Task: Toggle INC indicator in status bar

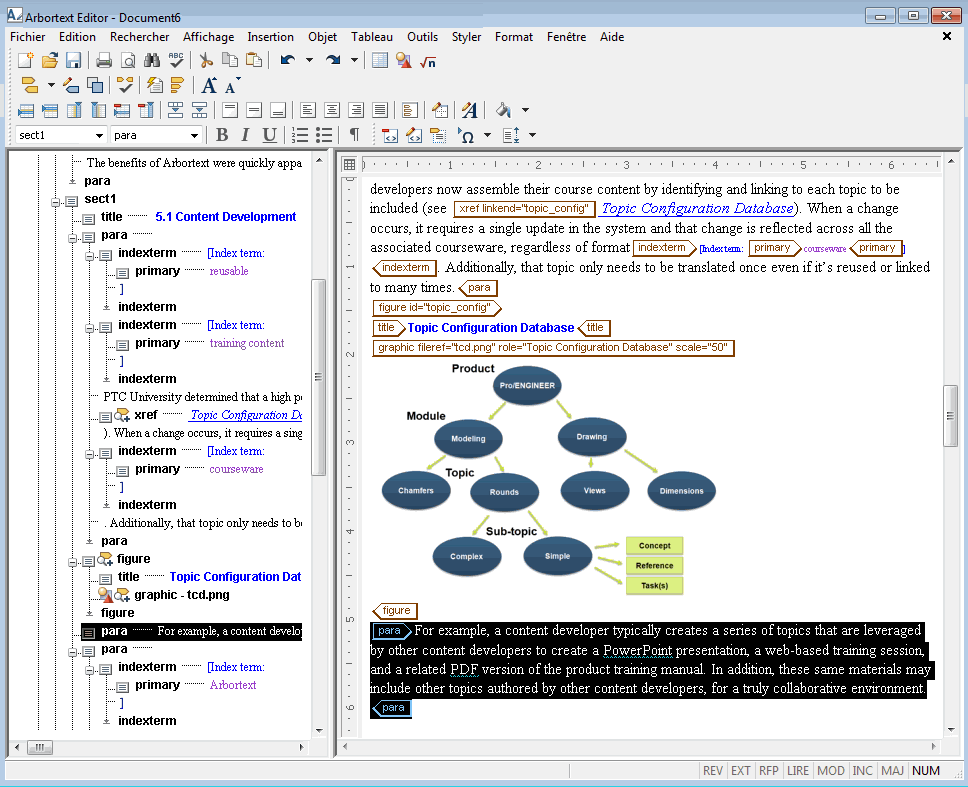Action: [x=862, y=770]
